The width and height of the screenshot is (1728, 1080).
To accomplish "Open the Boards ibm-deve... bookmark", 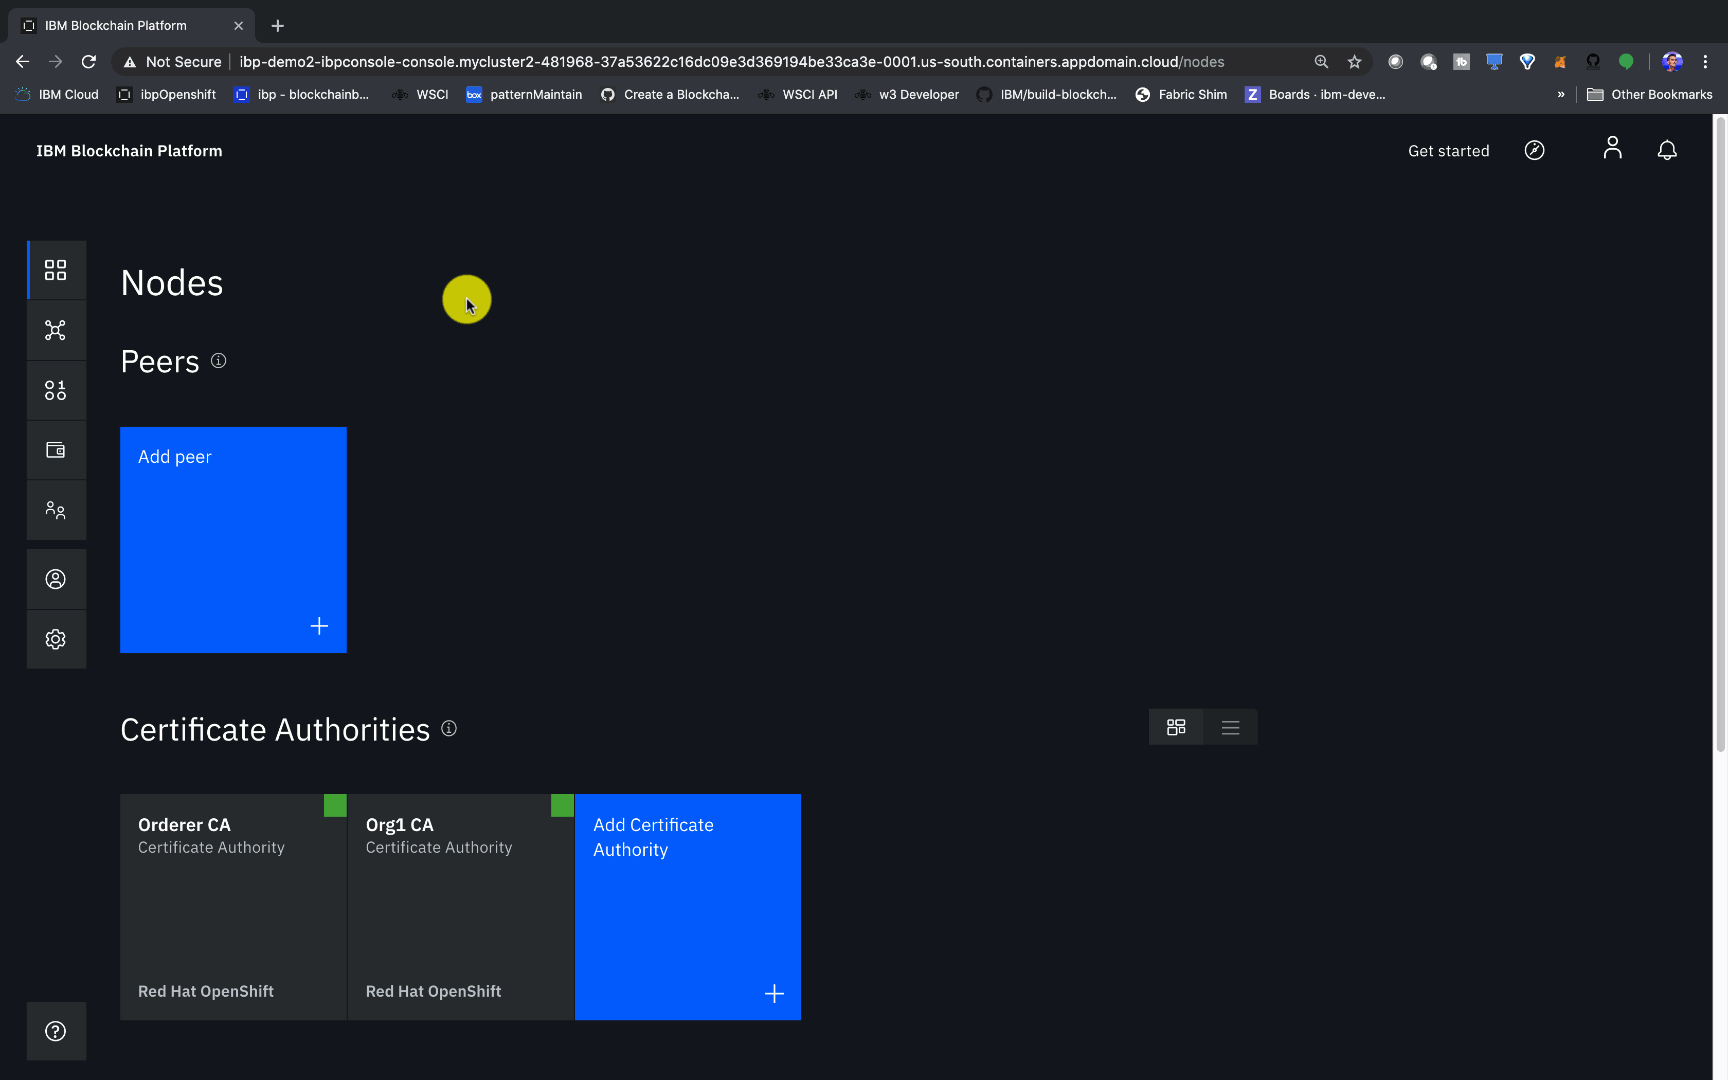I will point(1315,94).
